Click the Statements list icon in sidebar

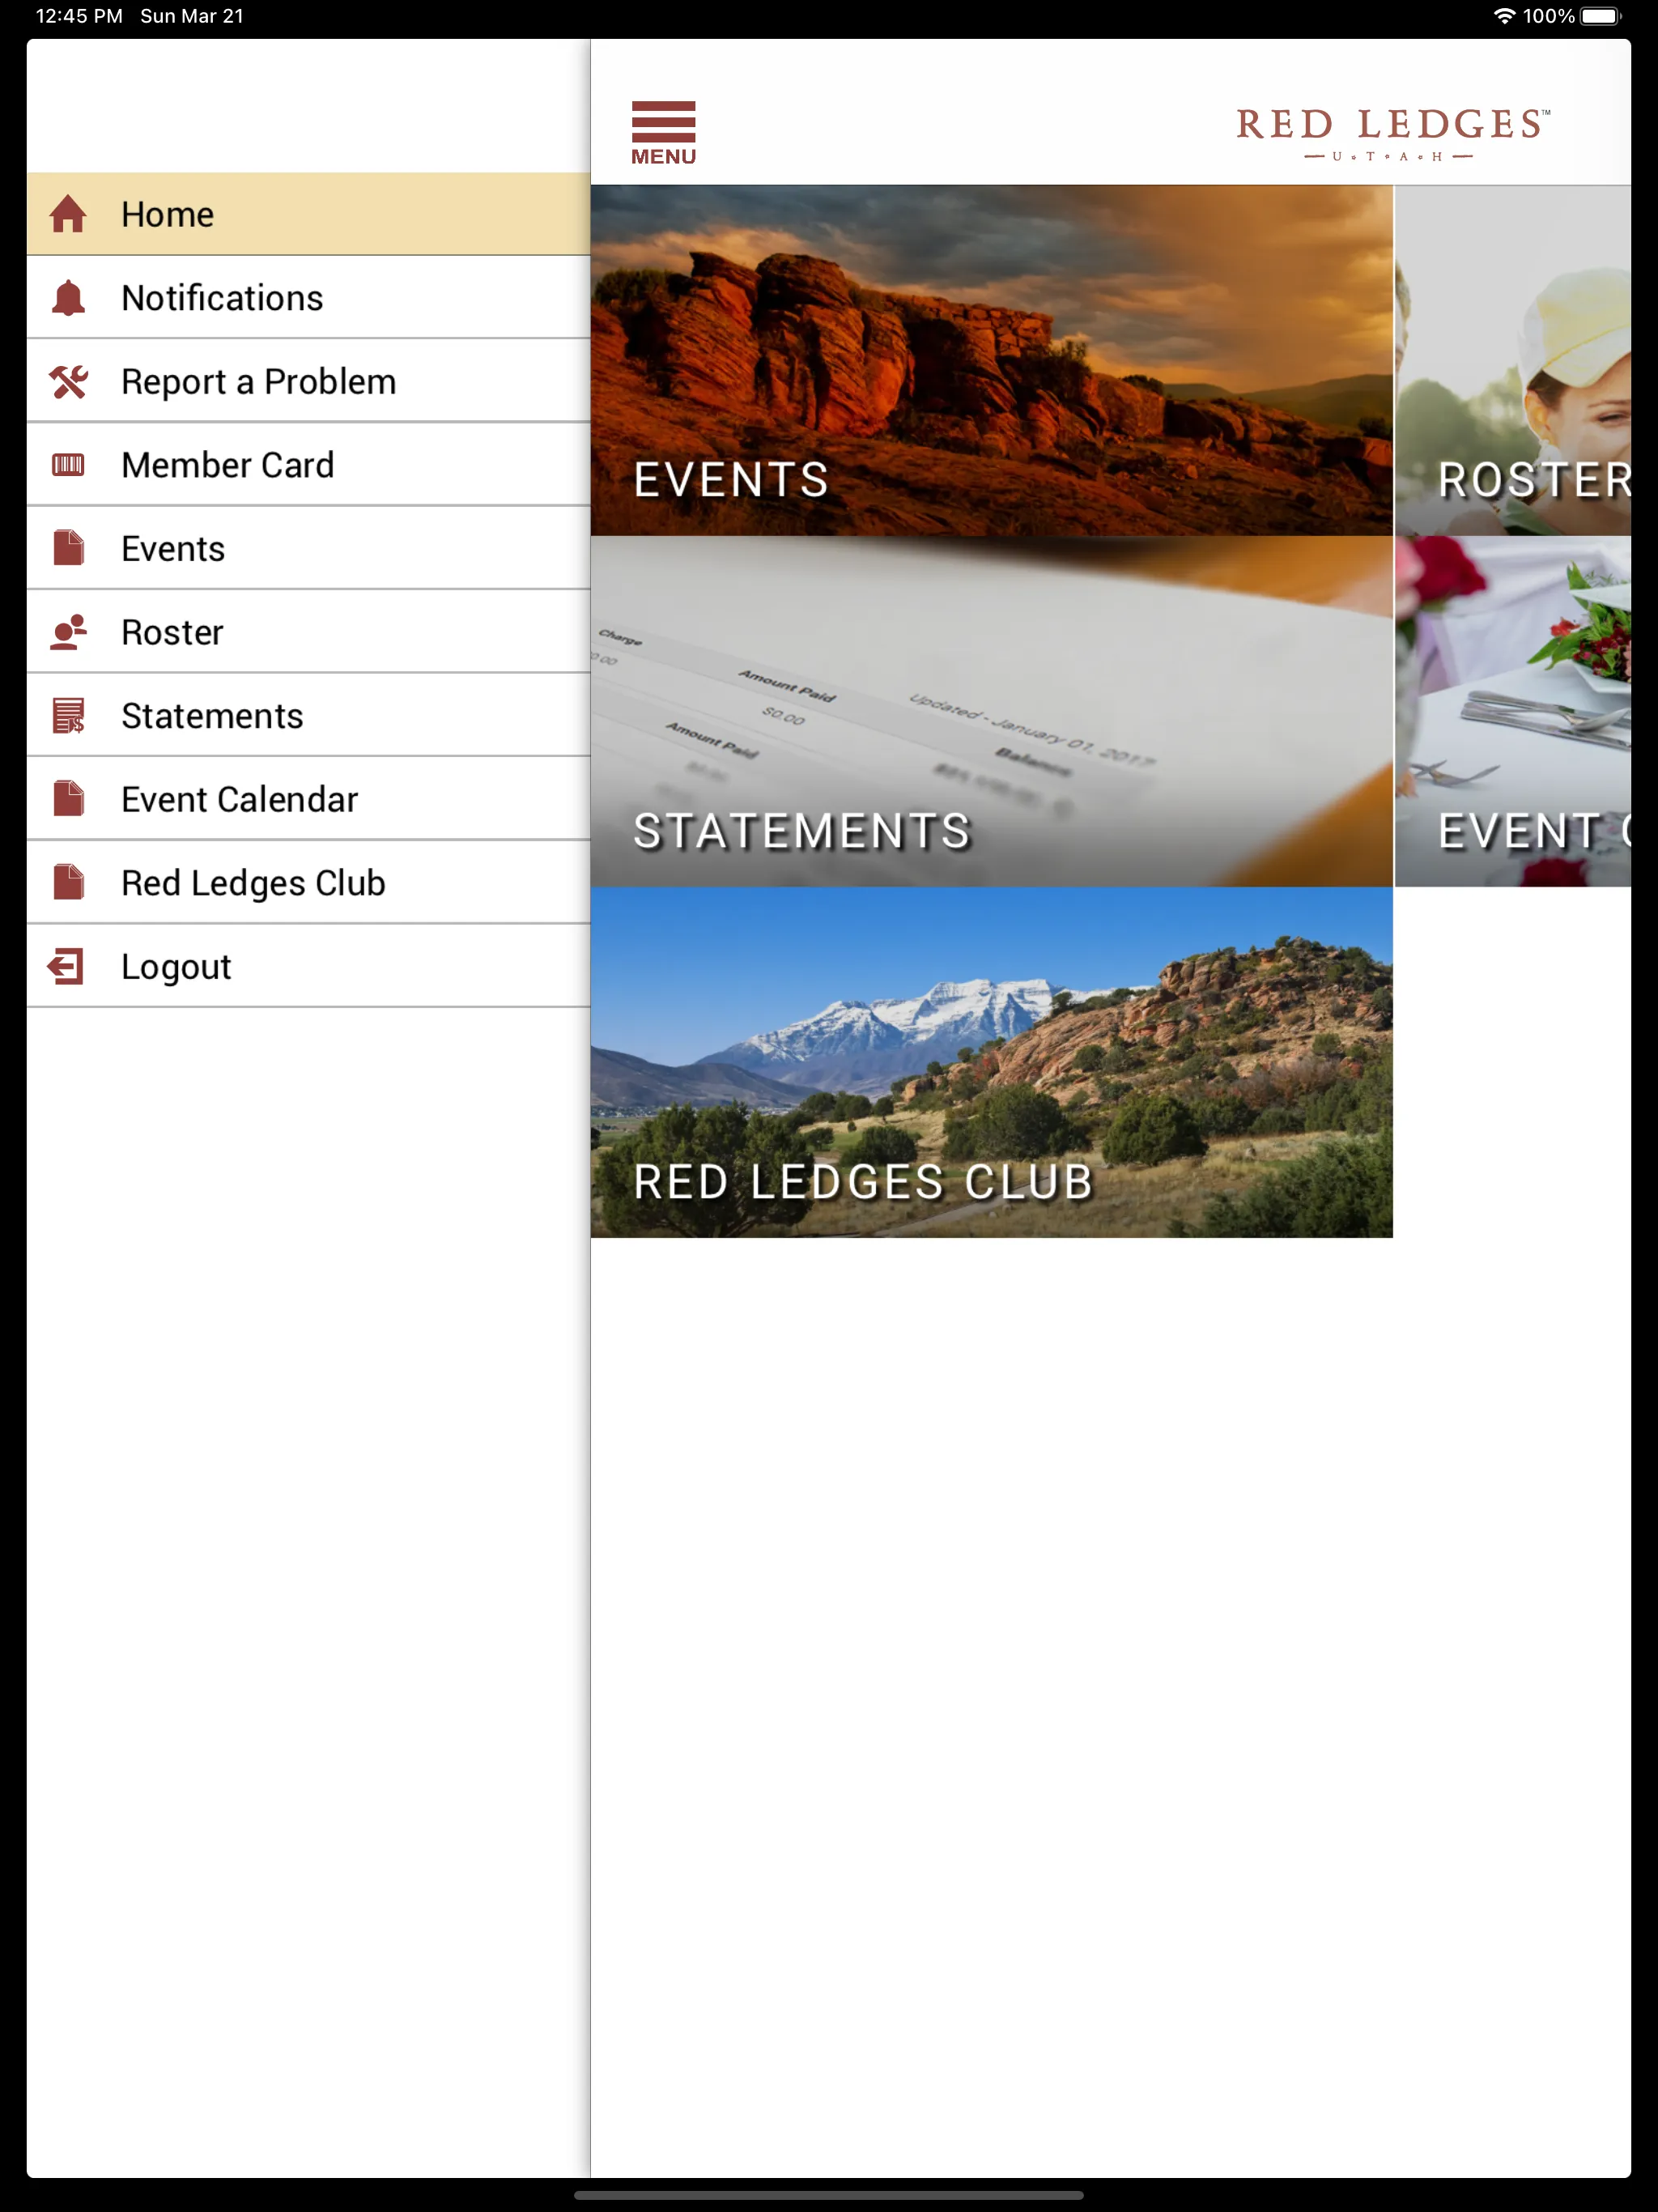(x=70, y=716)
